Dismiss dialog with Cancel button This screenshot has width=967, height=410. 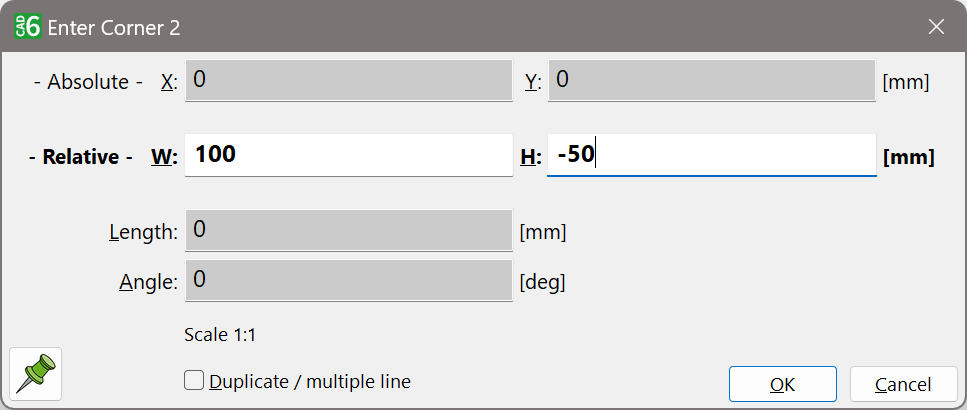pyautogui.click(x=903, y=384)
